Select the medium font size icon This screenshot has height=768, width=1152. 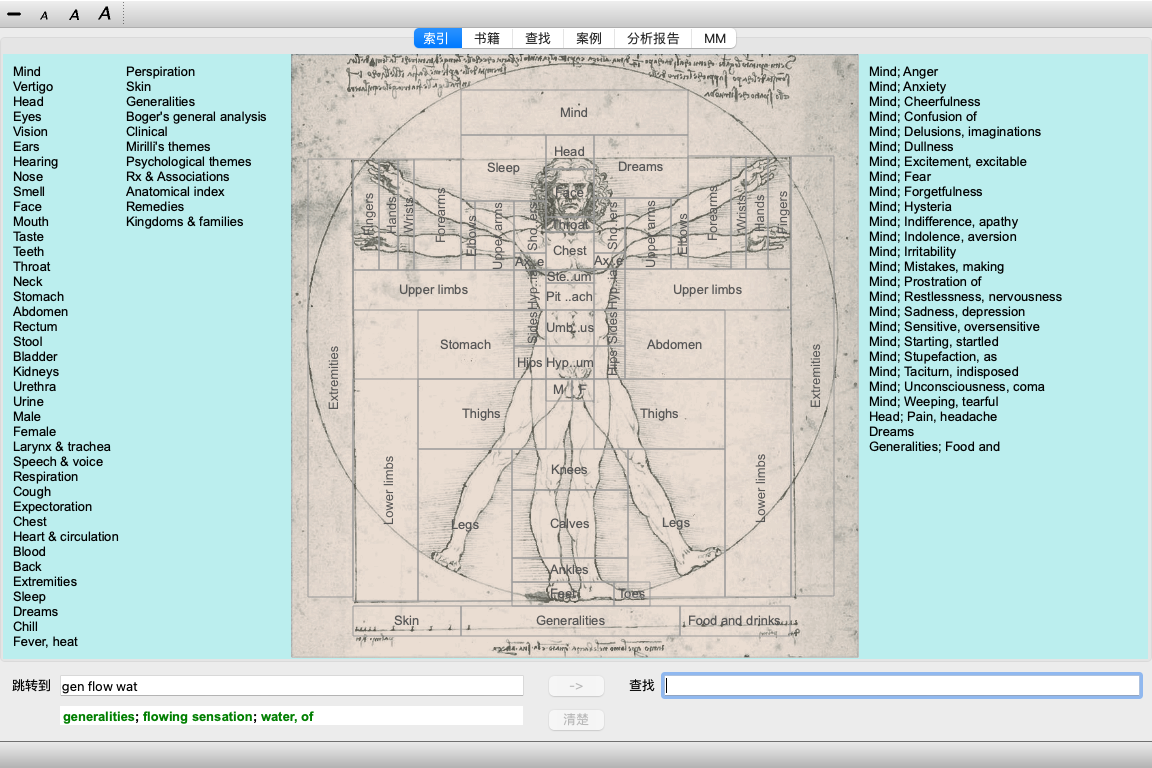click(x=74, y=15)
